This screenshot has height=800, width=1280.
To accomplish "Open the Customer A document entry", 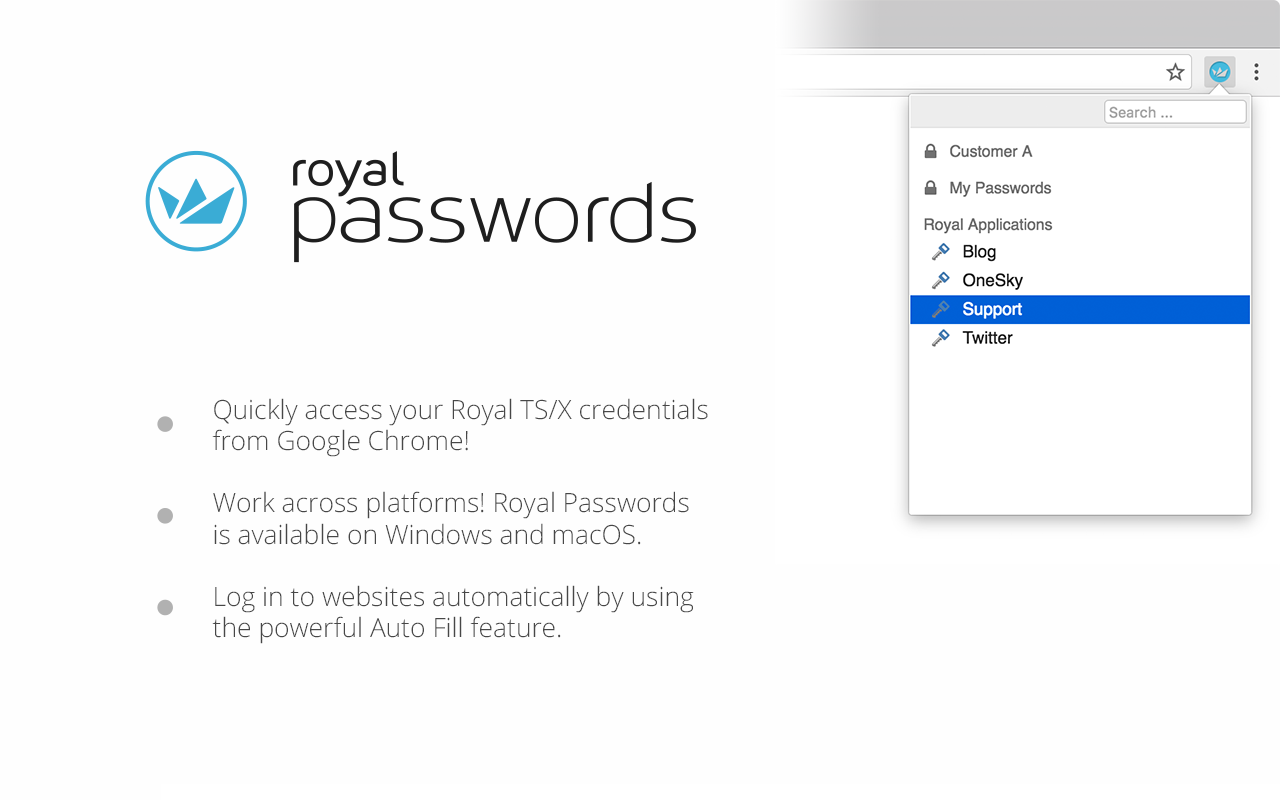I will pos(991,151).
